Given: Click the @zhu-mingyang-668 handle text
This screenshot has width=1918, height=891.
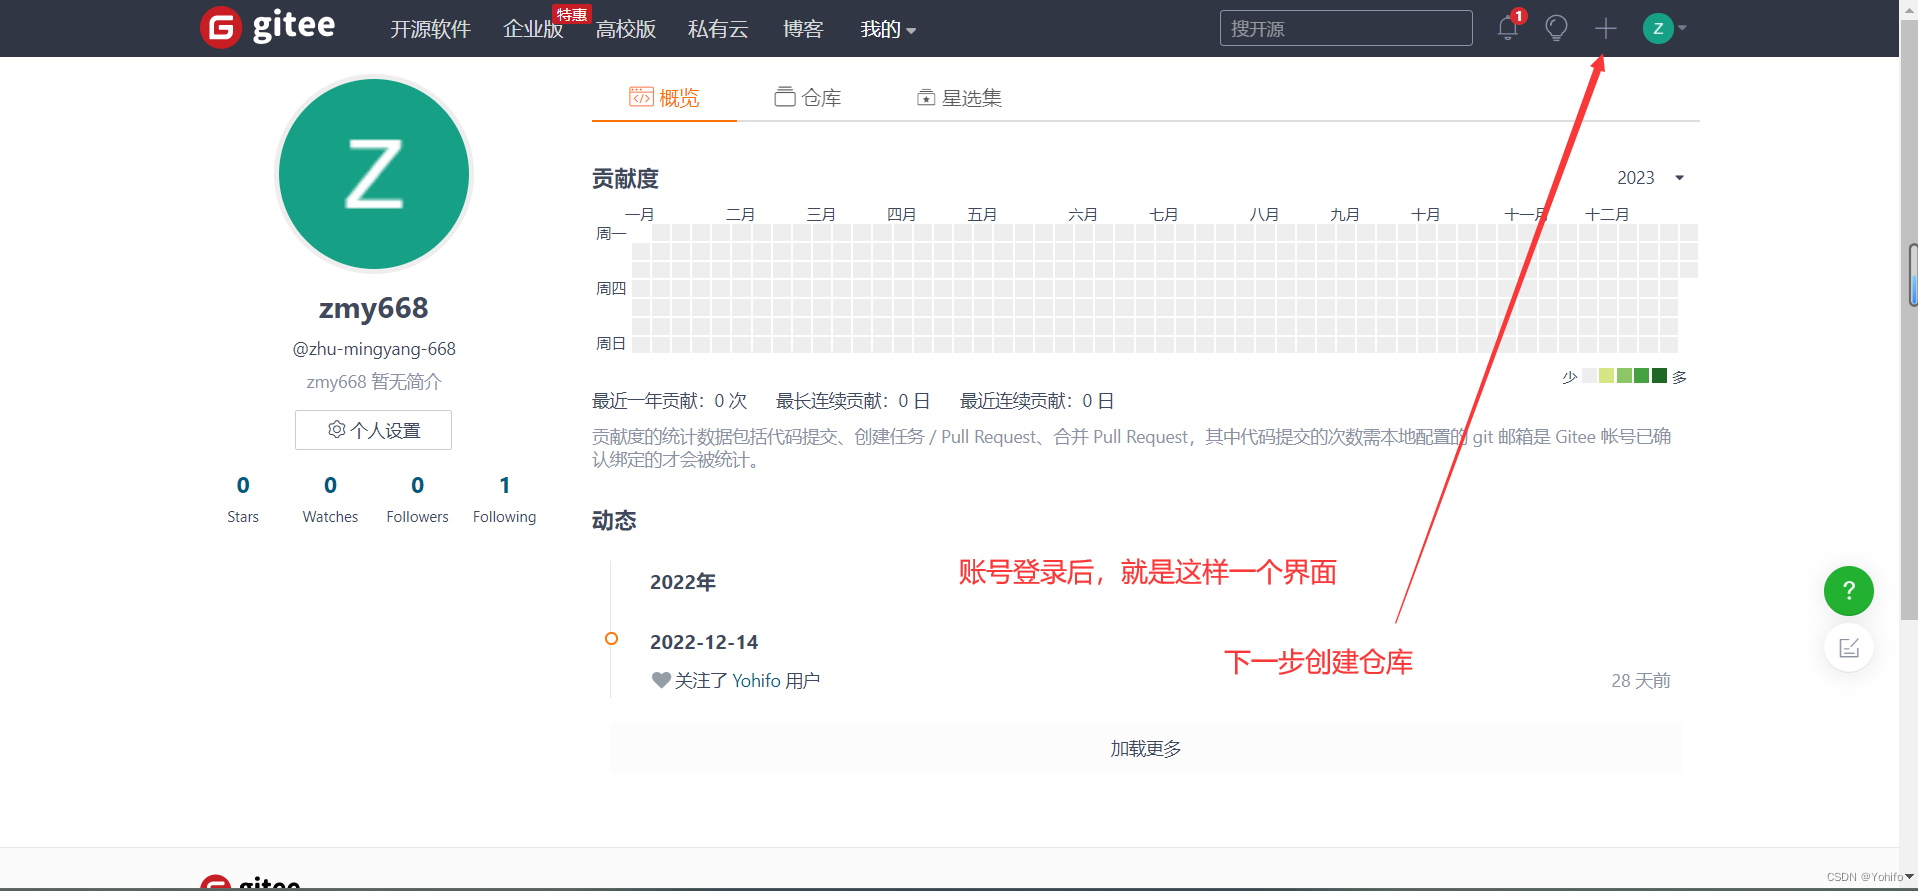Looking at the screenshot, I should click(x=374, y=349).
